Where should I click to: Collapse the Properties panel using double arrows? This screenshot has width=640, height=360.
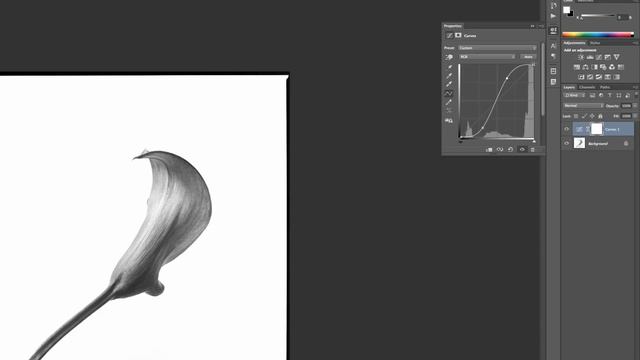click(532, 26)
